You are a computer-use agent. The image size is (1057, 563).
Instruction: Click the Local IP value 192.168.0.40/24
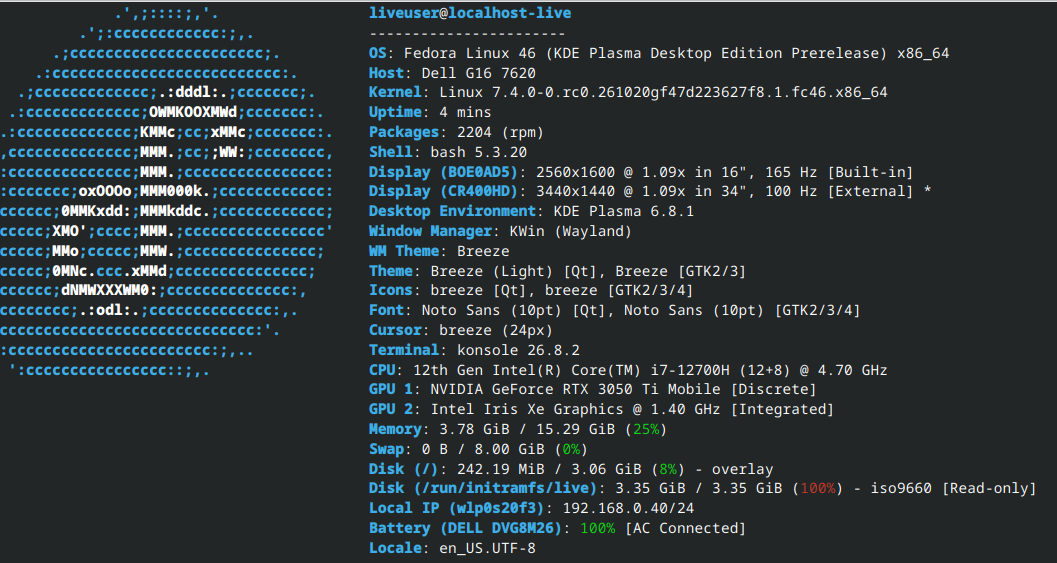(x=628, y=508)
